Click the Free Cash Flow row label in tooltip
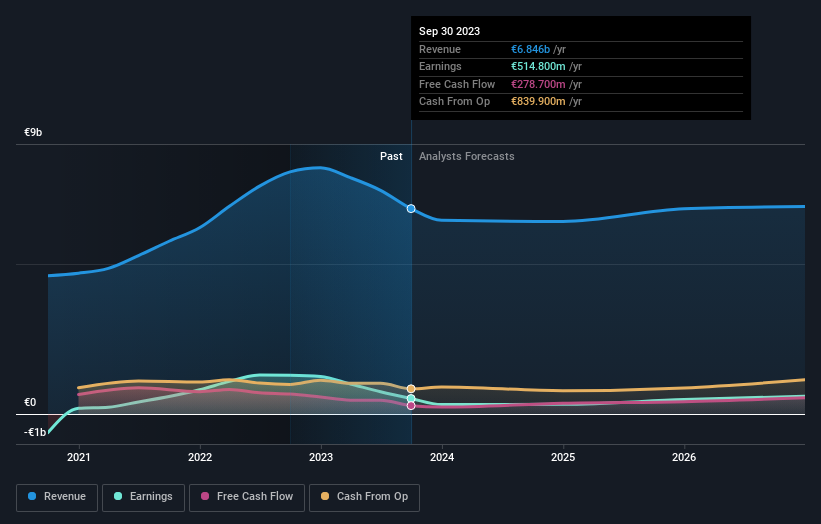The width and height of the screenshot is (821, 524). (457, 84)
